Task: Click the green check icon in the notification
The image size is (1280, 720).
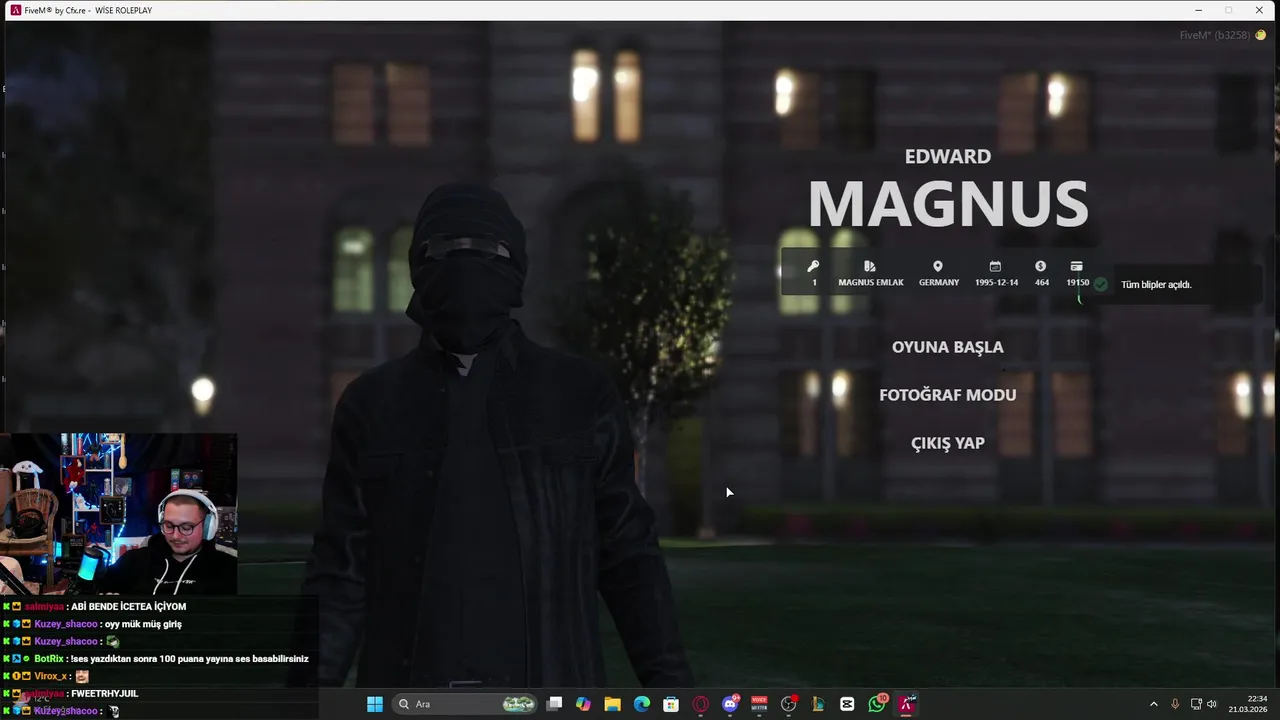Action: pyautogui.click(x=1101, y=284)
